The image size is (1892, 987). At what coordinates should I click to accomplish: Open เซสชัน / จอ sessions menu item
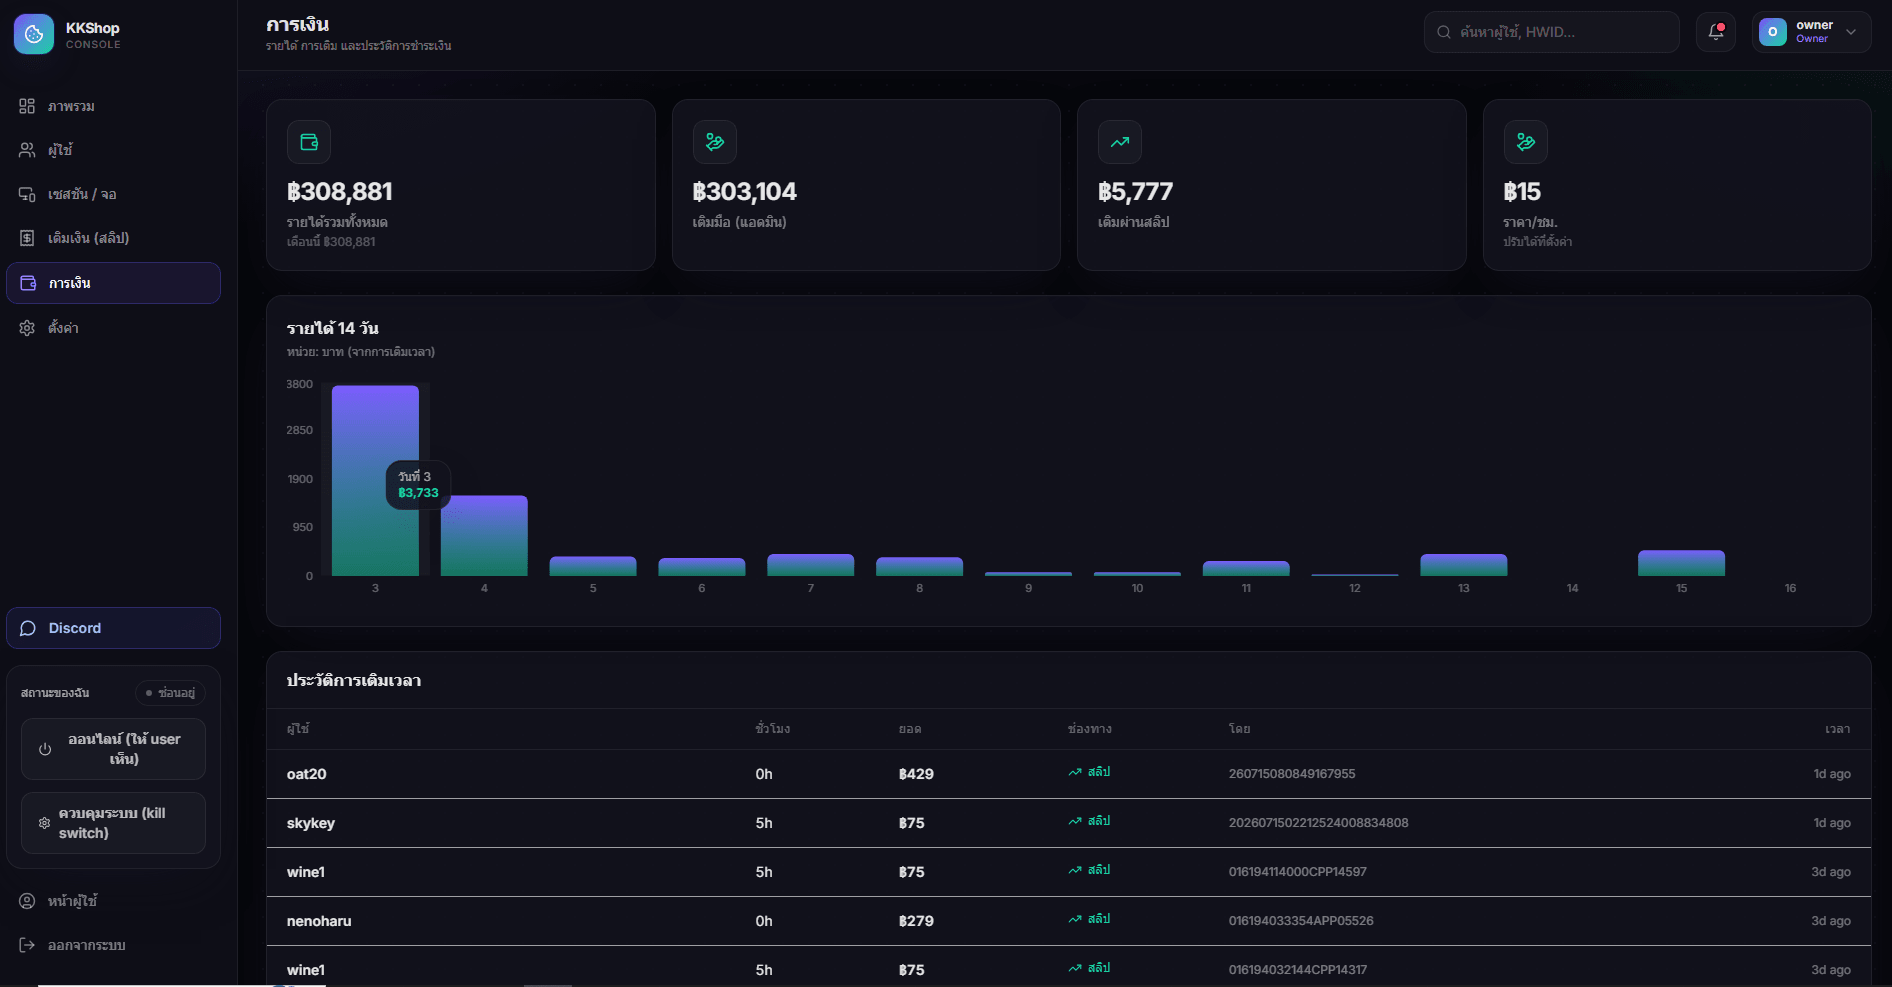[113, 194]
